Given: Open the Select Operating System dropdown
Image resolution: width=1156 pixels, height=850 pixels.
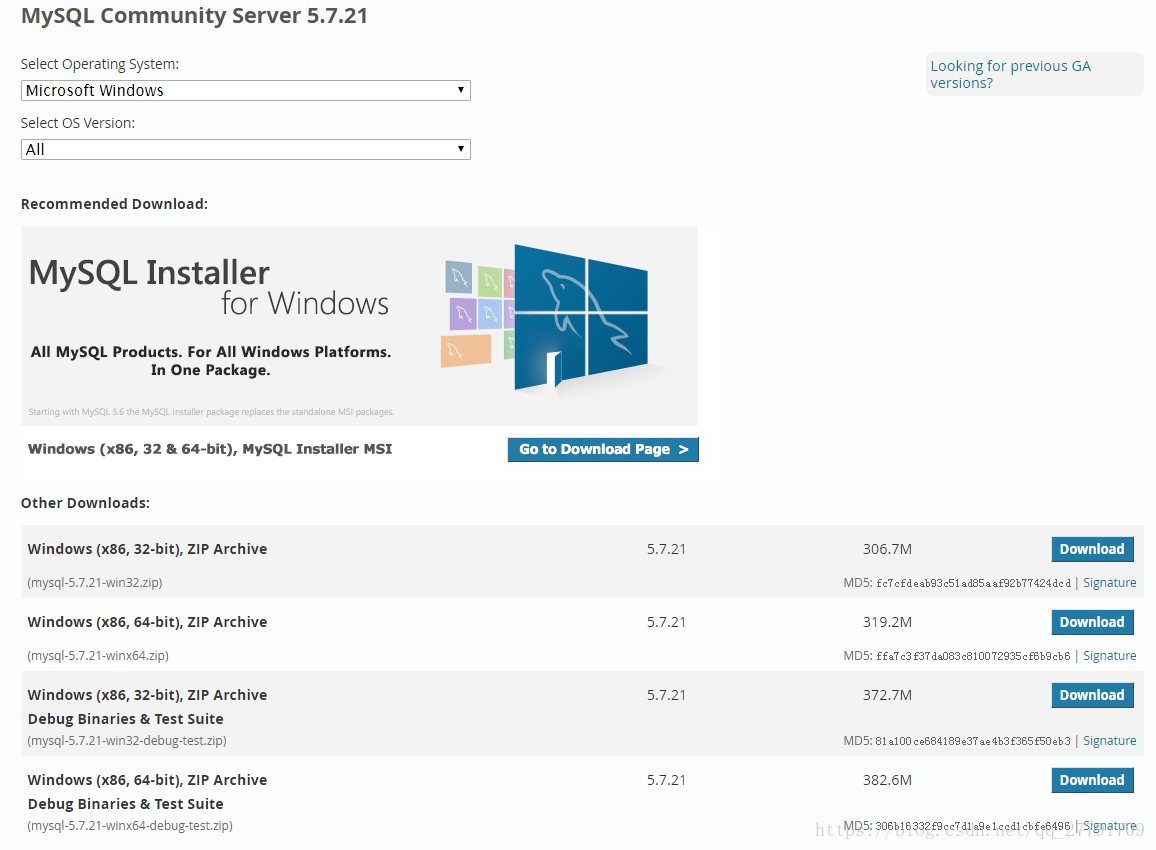Looking at the screenshot, I should [246, 91].
